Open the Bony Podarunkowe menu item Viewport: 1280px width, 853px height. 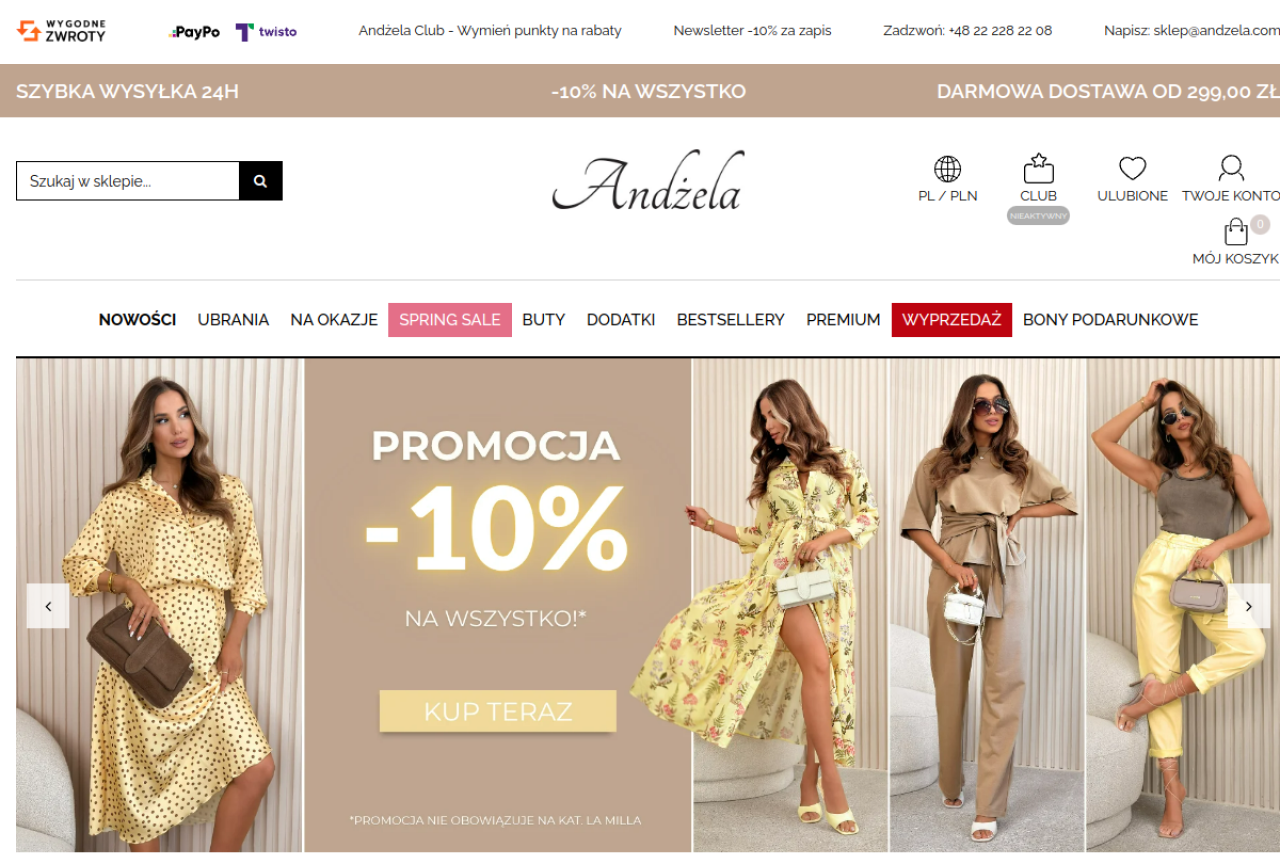[x=1110, y=320]
